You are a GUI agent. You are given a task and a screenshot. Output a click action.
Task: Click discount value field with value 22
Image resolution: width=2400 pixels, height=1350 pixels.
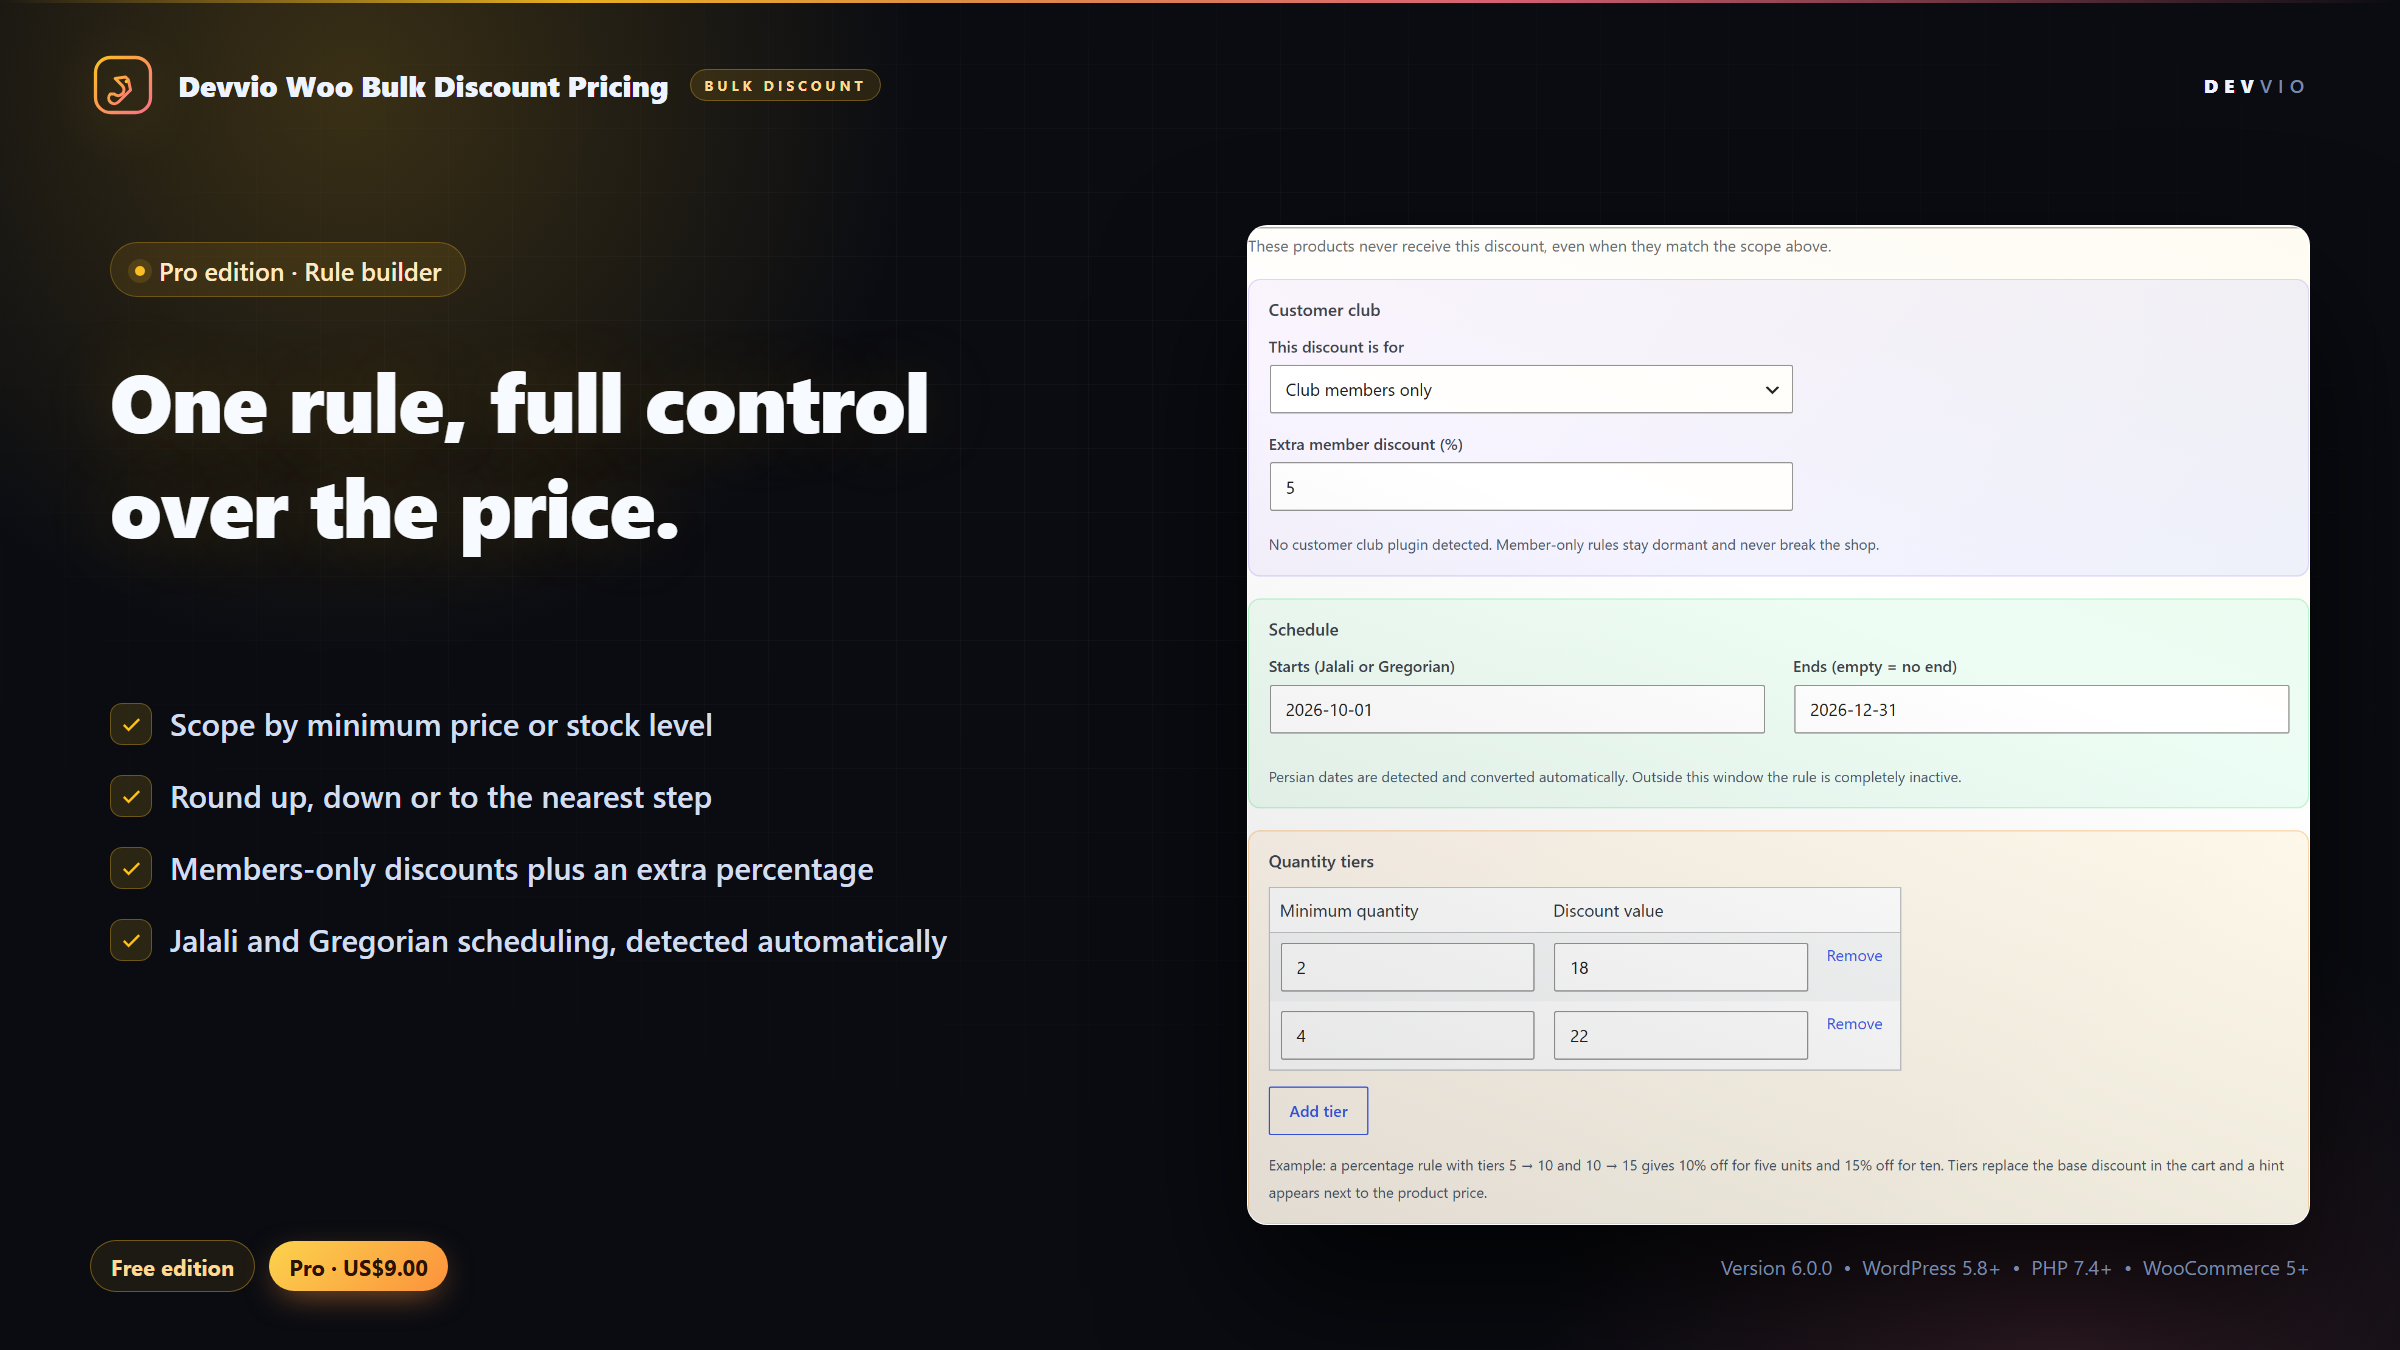(1680, 1035)
